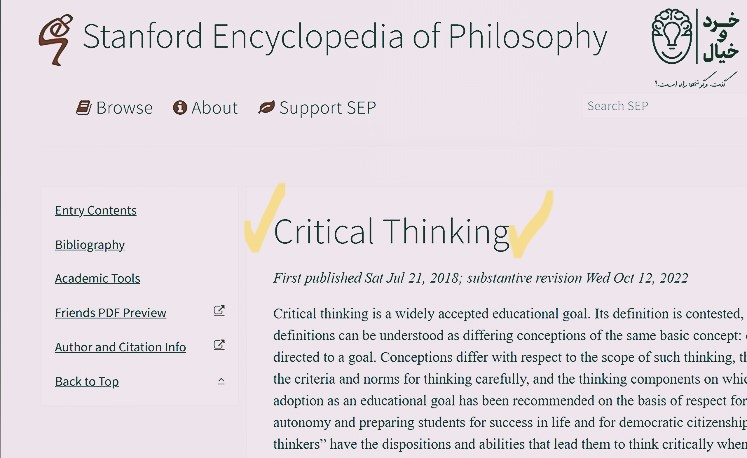Image resolution: width=747 pixels, height=458 pixels.
Task: Open Friends PDF Preview link
Action: pos(111,313)
